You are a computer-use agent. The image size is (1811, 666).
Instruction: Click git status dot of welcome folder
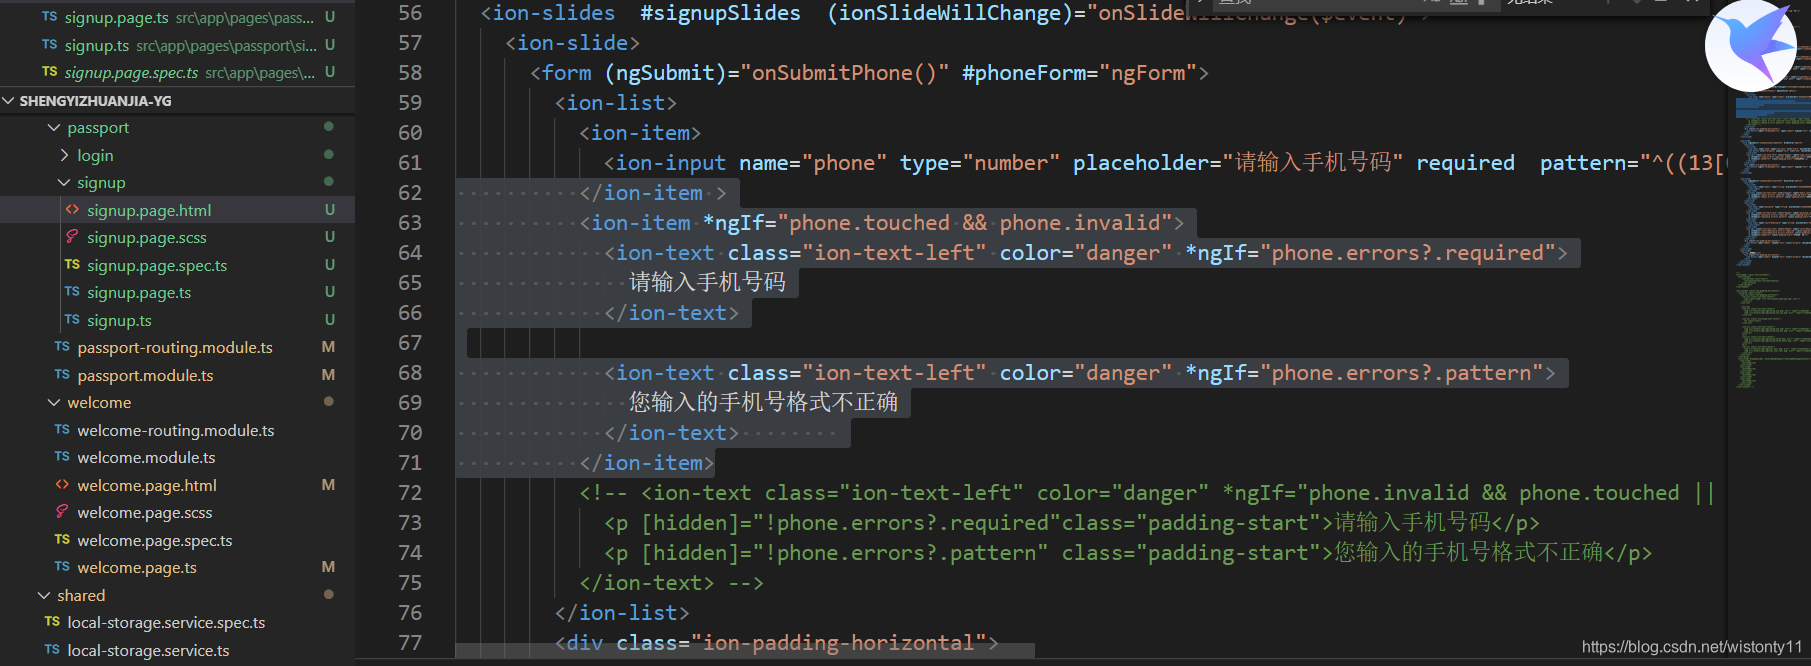coord(328,401)
